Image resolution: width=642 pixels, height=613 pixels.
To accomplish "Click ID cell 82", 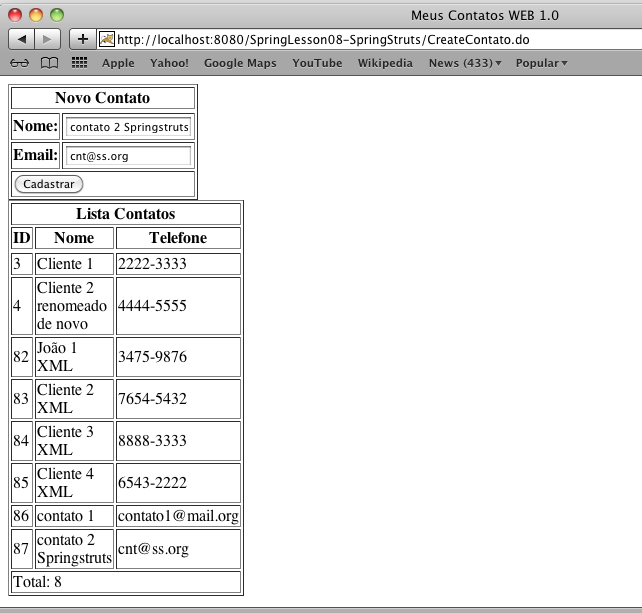I will coord(22,357).
